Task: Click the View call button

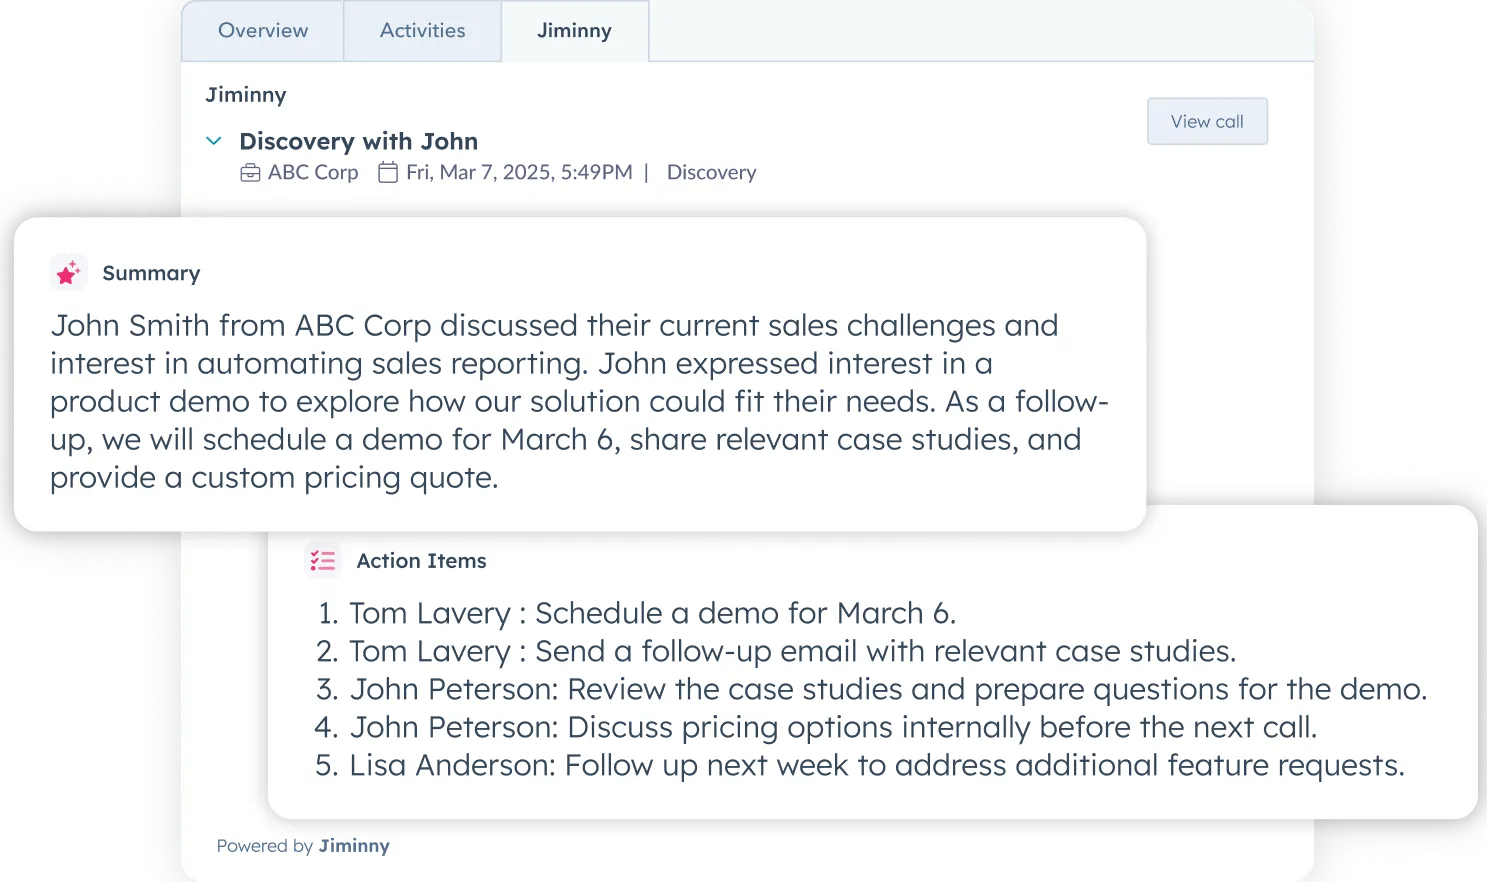Action: (1206, 121)
